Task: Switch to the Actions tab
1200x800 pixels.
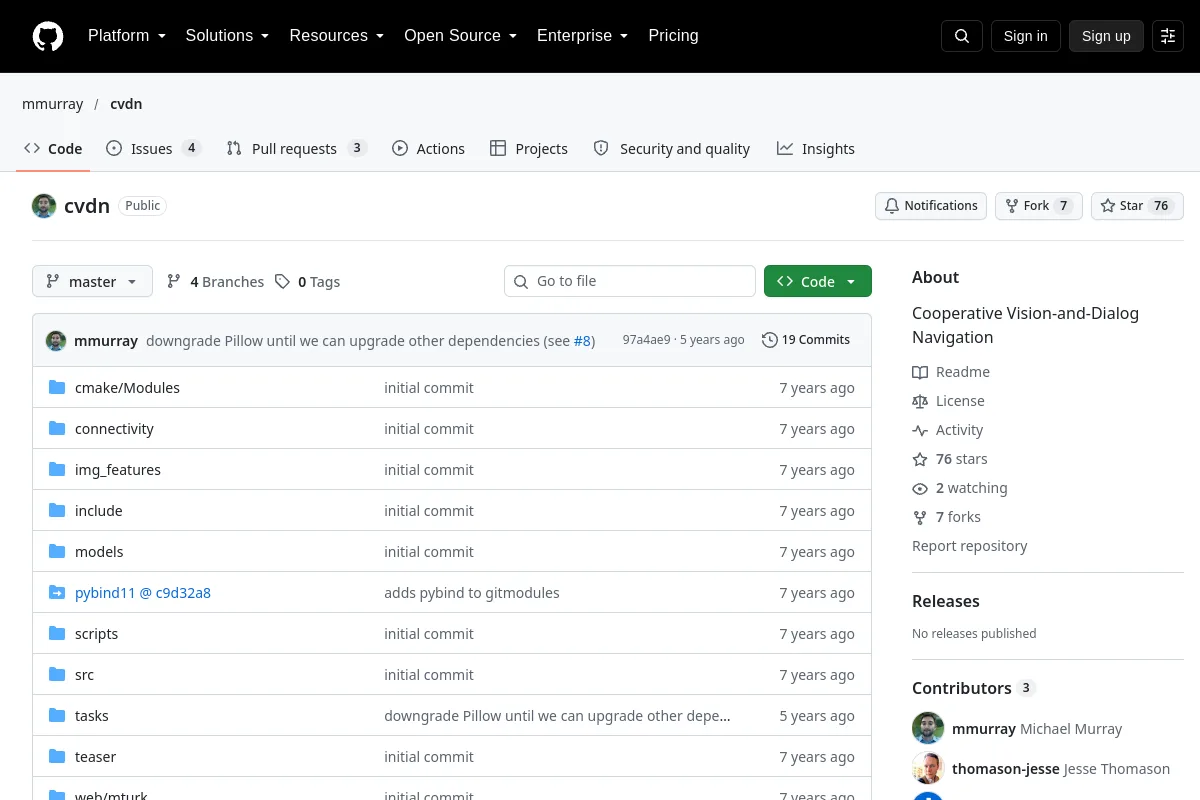Action: click(x=428, y=149)
